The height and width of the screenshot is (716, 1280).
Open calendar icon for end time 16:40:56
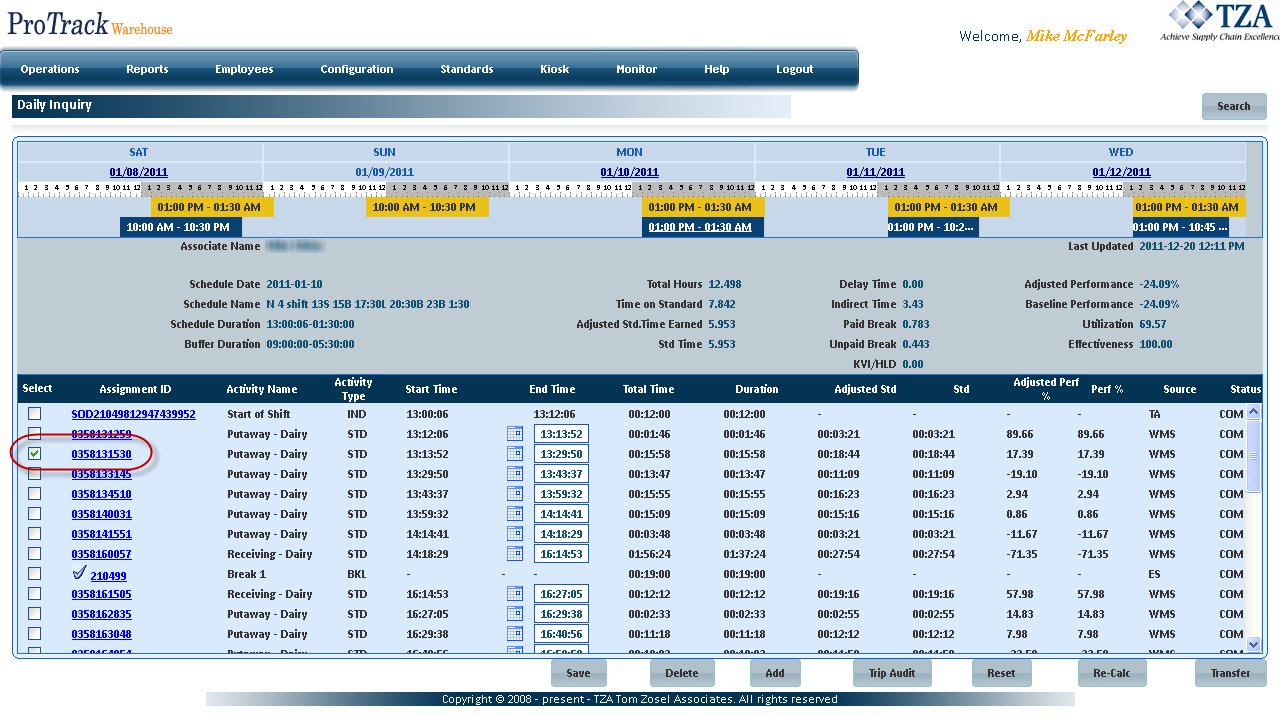pyautogui.click(x=515, y=634)
